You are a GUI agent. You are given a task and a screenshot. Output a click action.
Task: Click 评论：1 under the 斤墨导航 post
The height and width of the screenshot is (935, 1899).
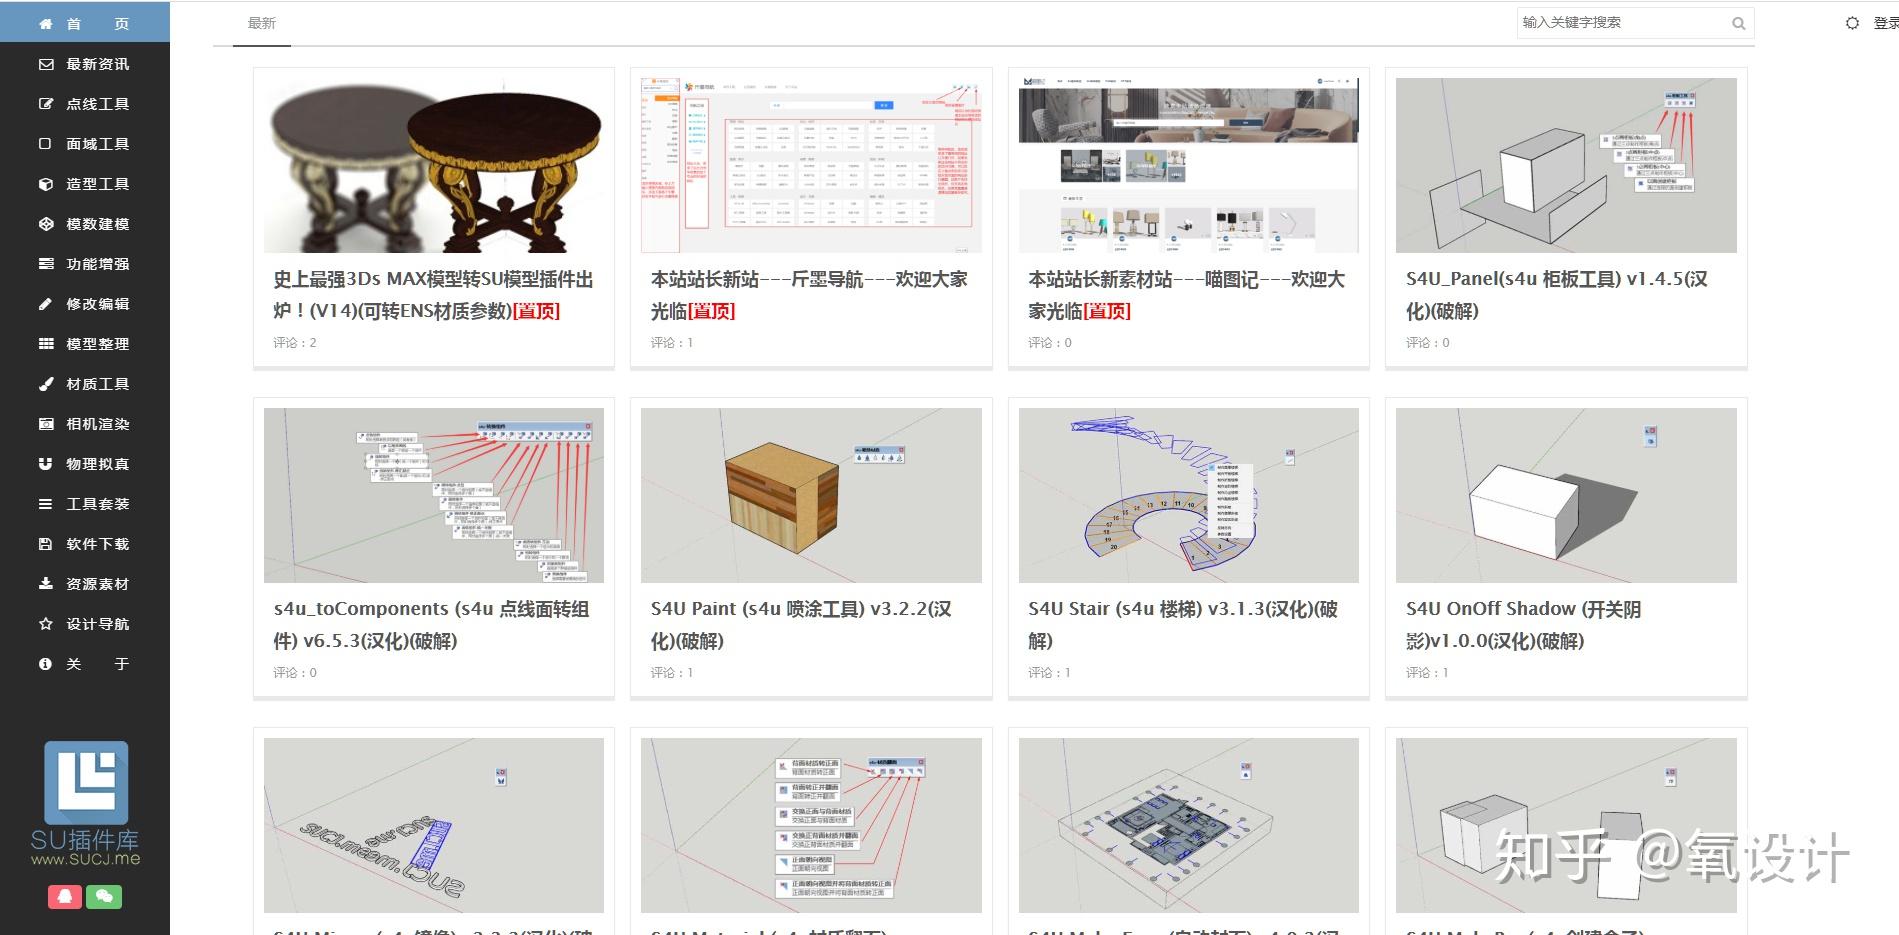672,343
